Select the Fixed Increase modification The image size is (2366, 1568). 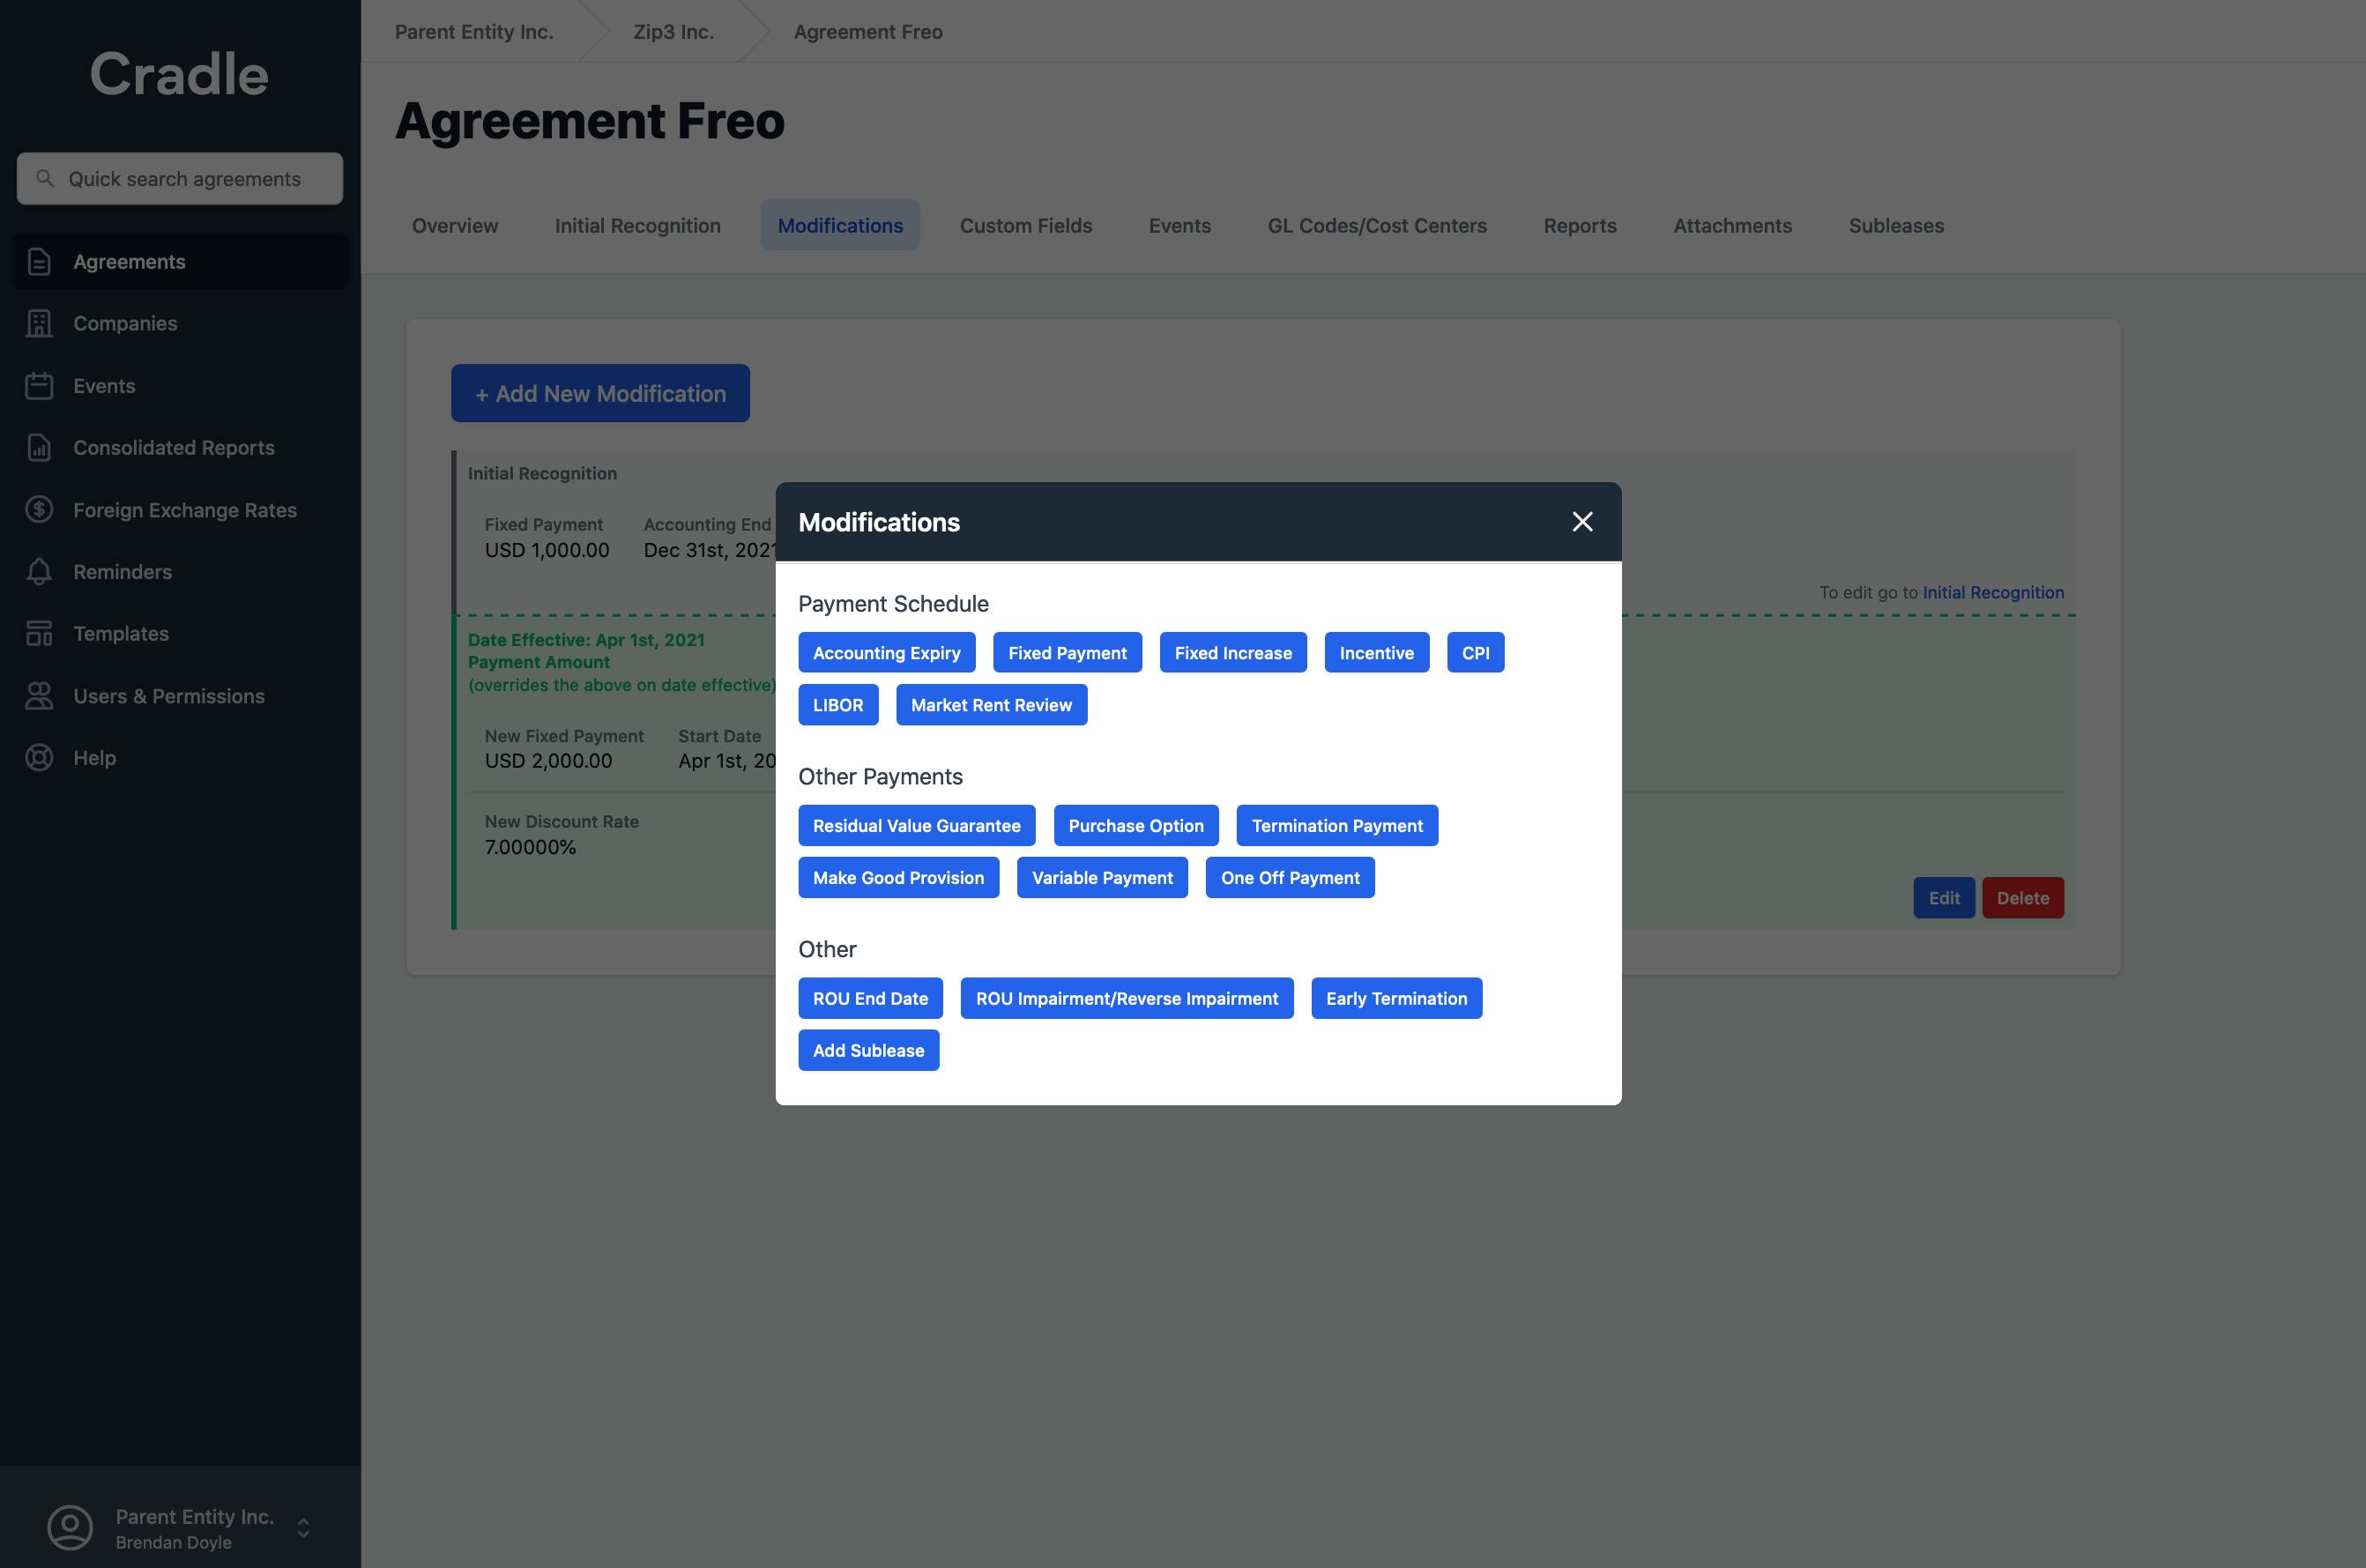pos(1233,653)
